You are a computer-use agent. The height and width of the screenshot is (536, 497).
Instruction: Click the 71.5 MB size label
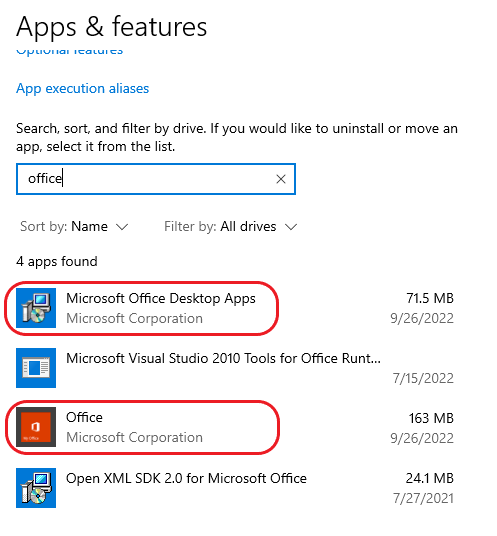coord(430,298)
